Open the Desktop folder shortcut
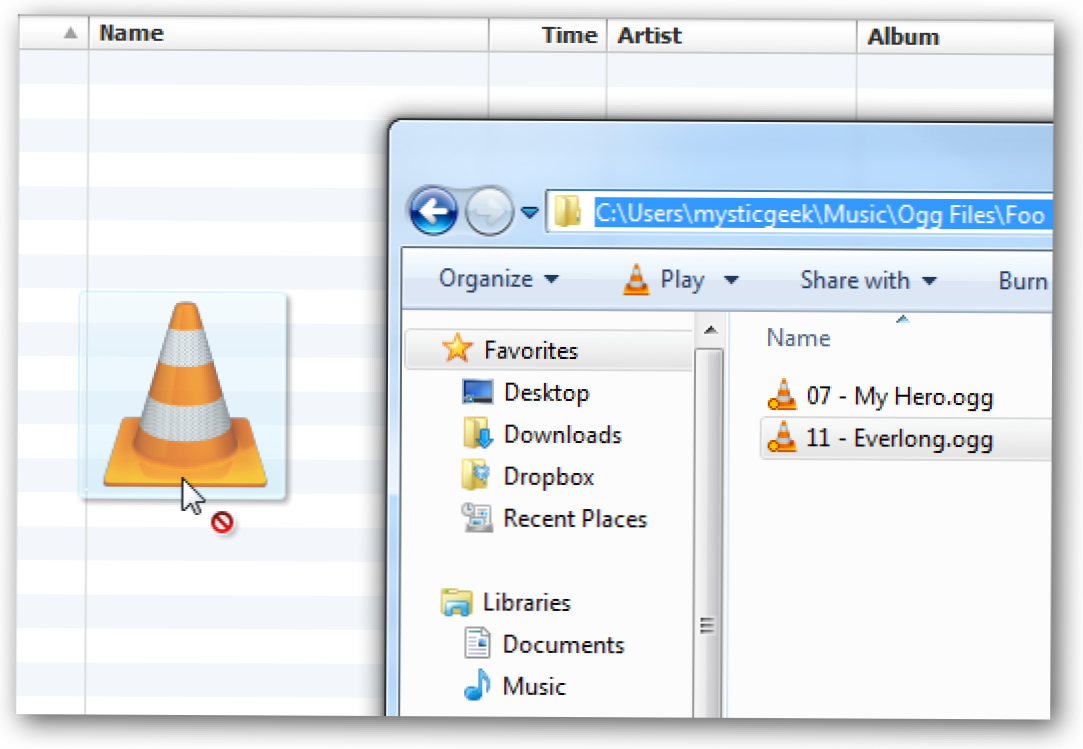The width and height of the screenshot is (1083, 749). (545, 393)
